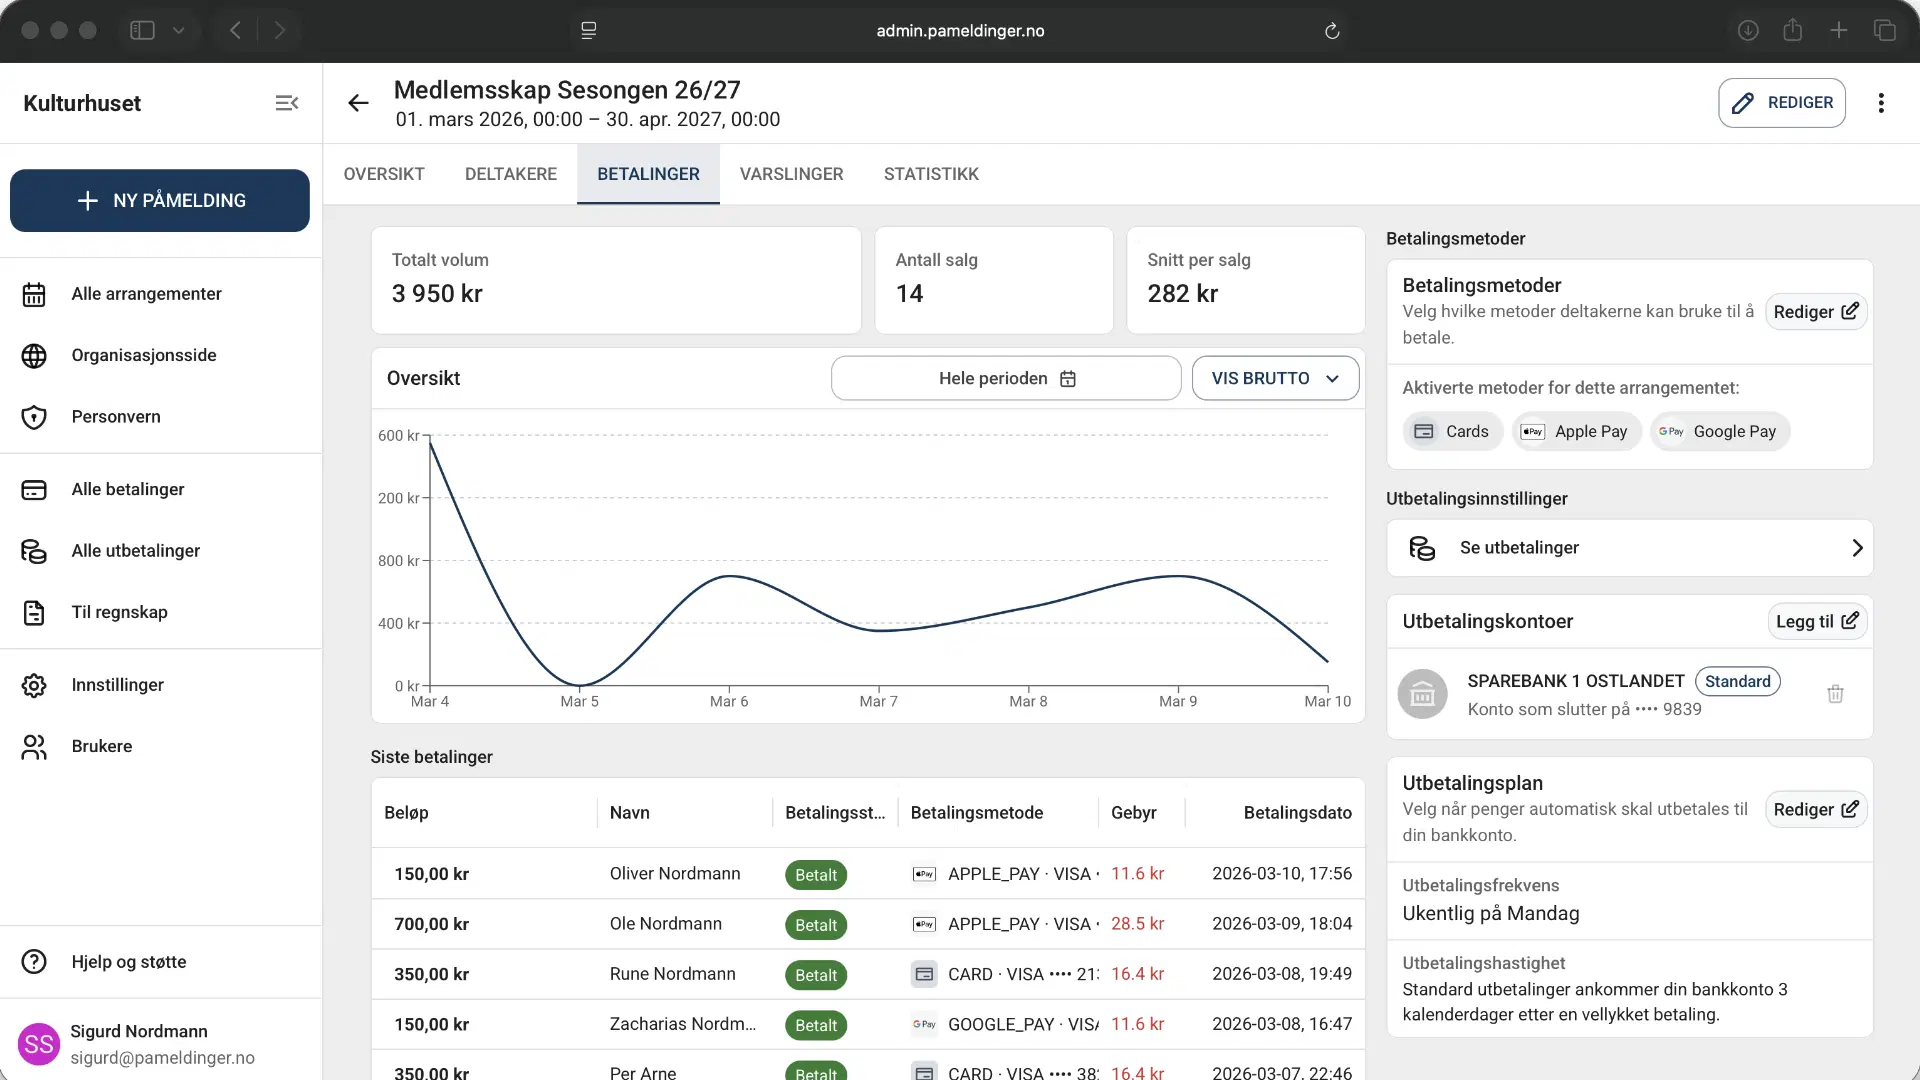
Task: Delete the Sparebank 1 Ostlandet account
Action: coord(1835,694)
